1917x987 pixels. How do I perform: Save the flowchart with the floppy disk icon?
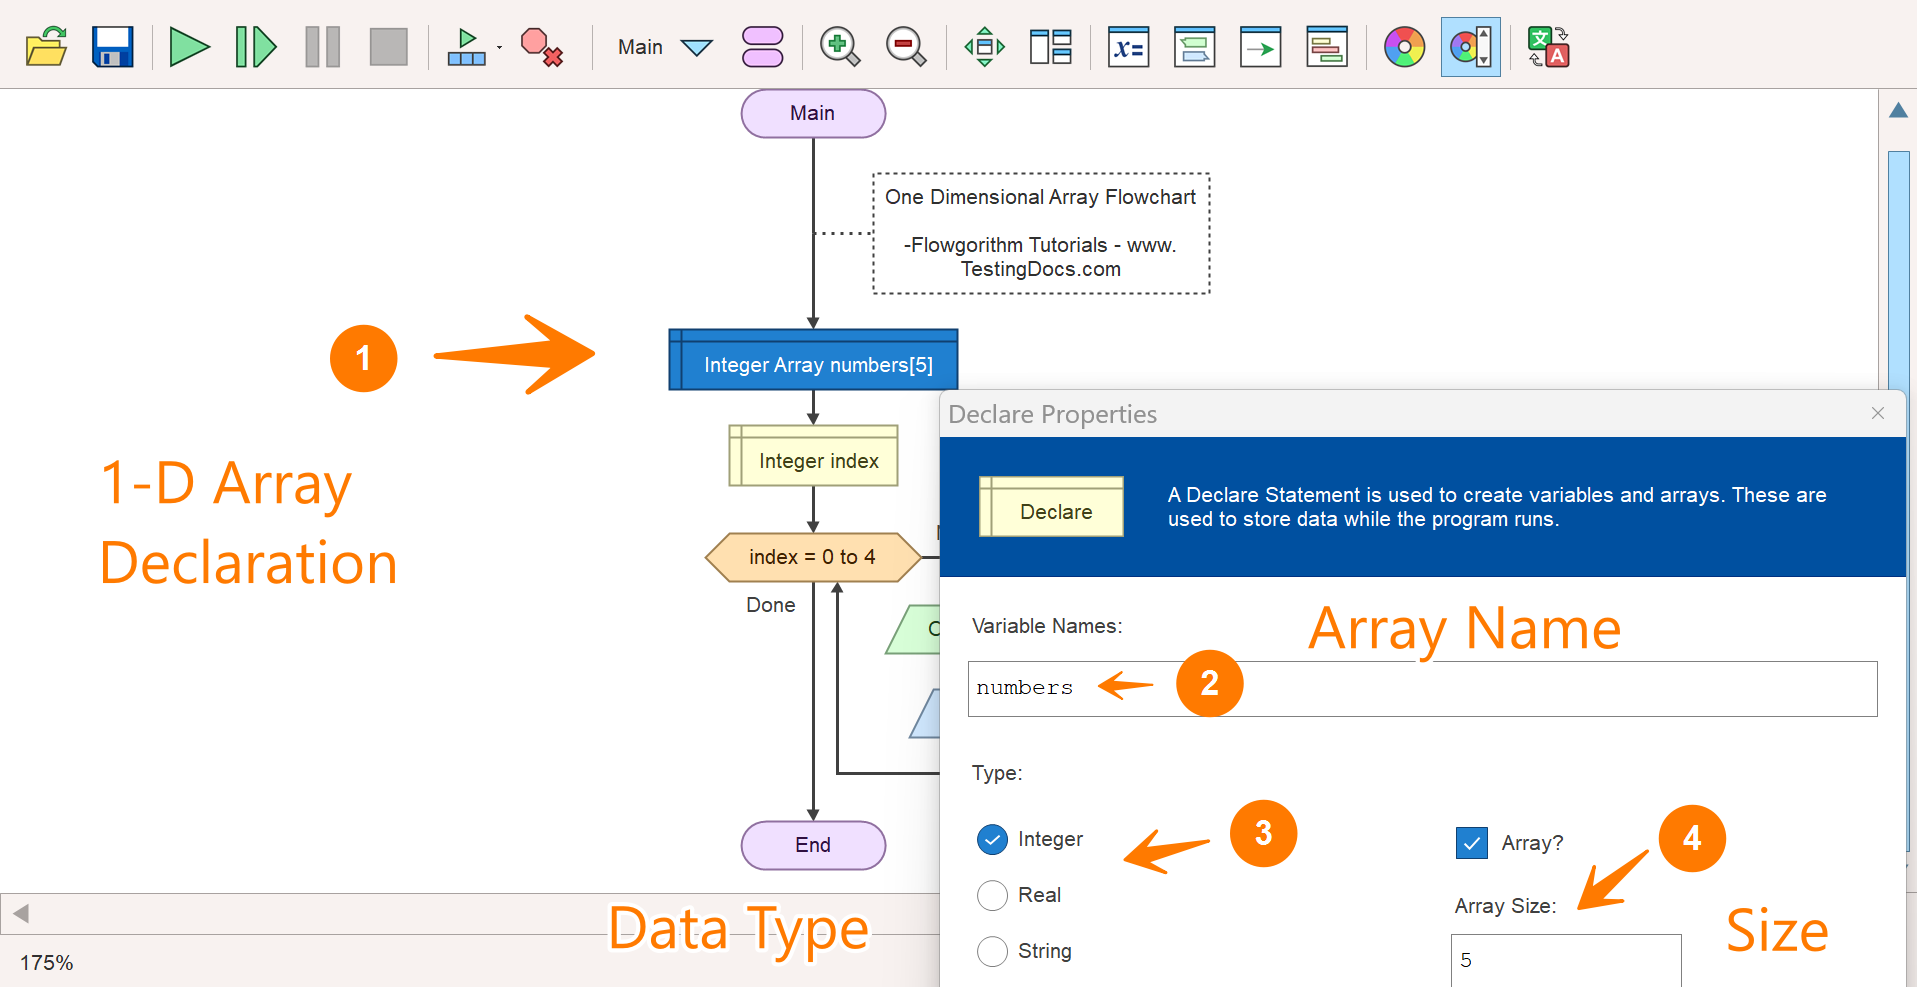(112, 47)
